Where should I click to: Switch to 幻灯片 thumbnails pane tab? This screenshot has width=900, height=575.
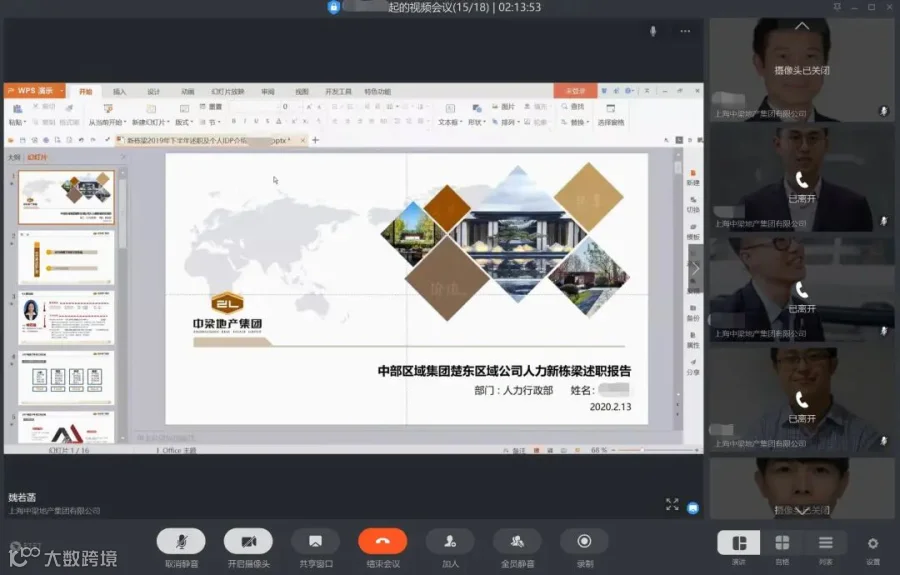37,157
